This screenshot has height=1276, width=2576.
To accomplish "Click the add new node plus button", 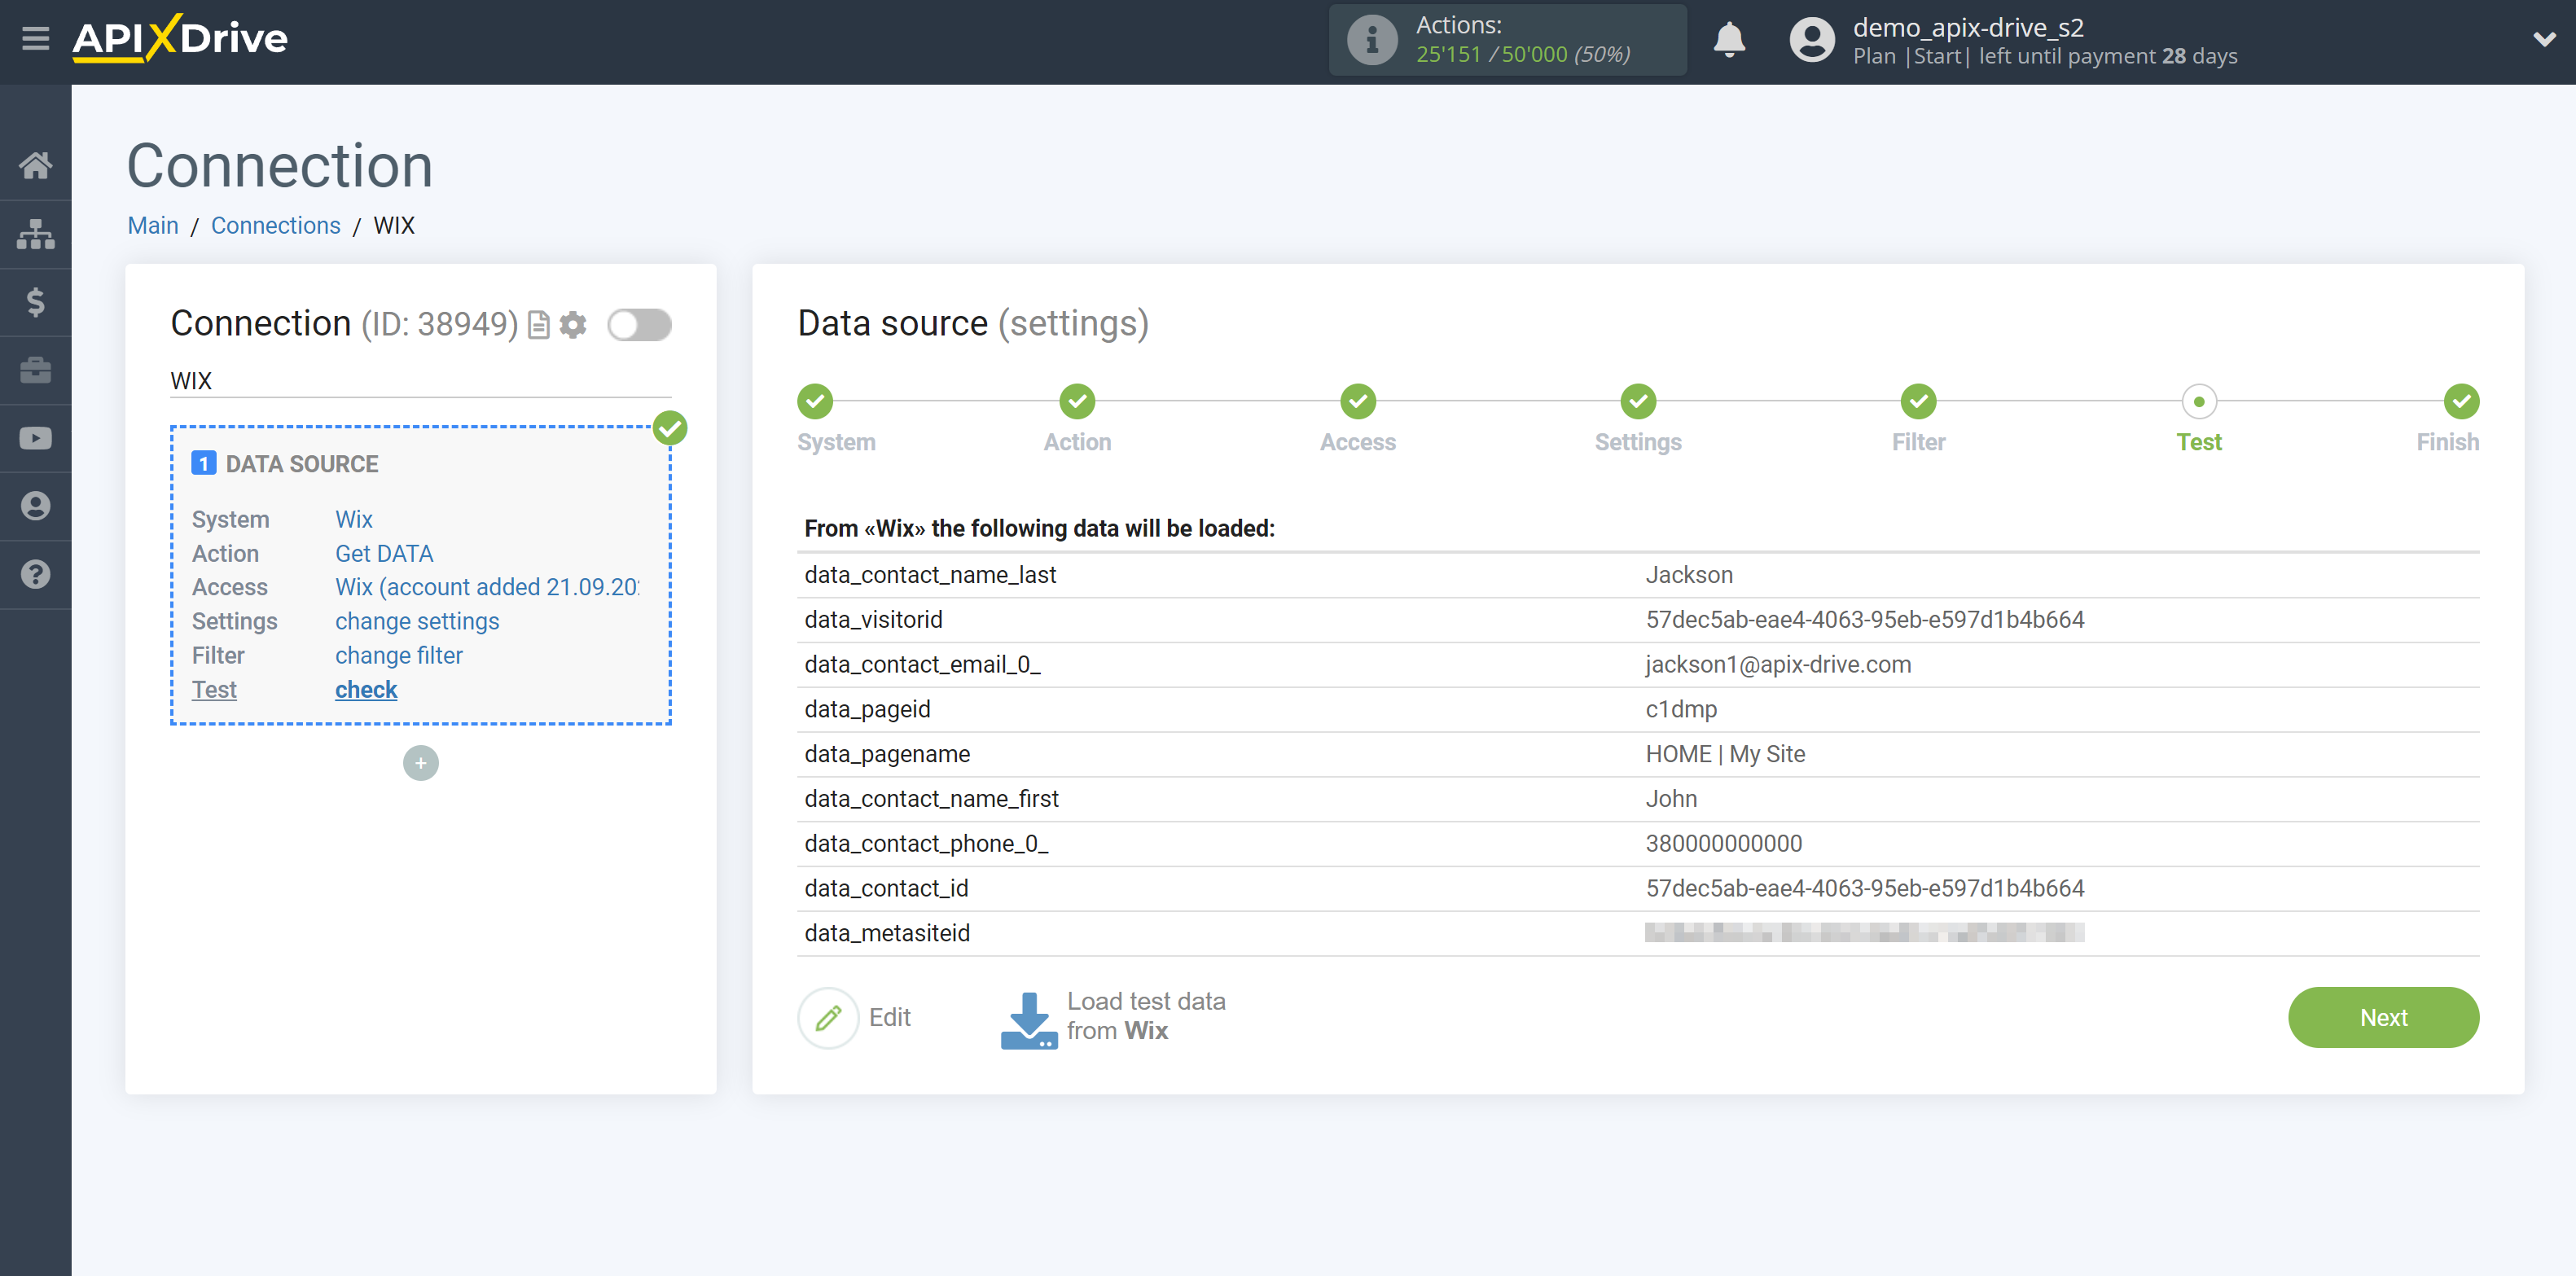I will 420,762.
